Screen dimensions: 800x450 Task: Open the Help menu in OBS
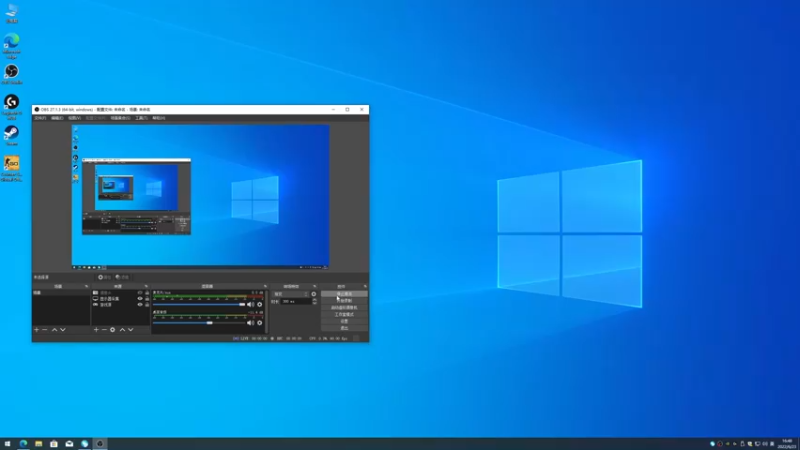(159, 118)
